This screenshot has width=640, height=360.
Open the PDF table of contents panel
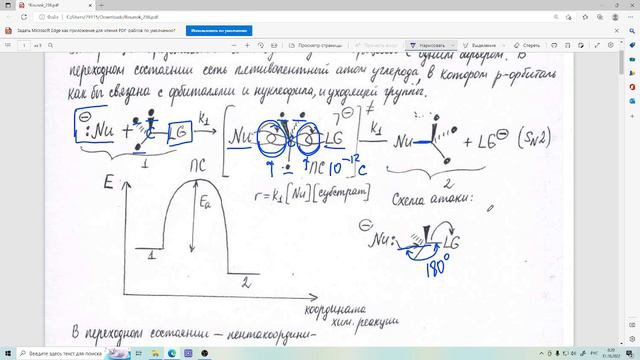click(x=8, y=45)
